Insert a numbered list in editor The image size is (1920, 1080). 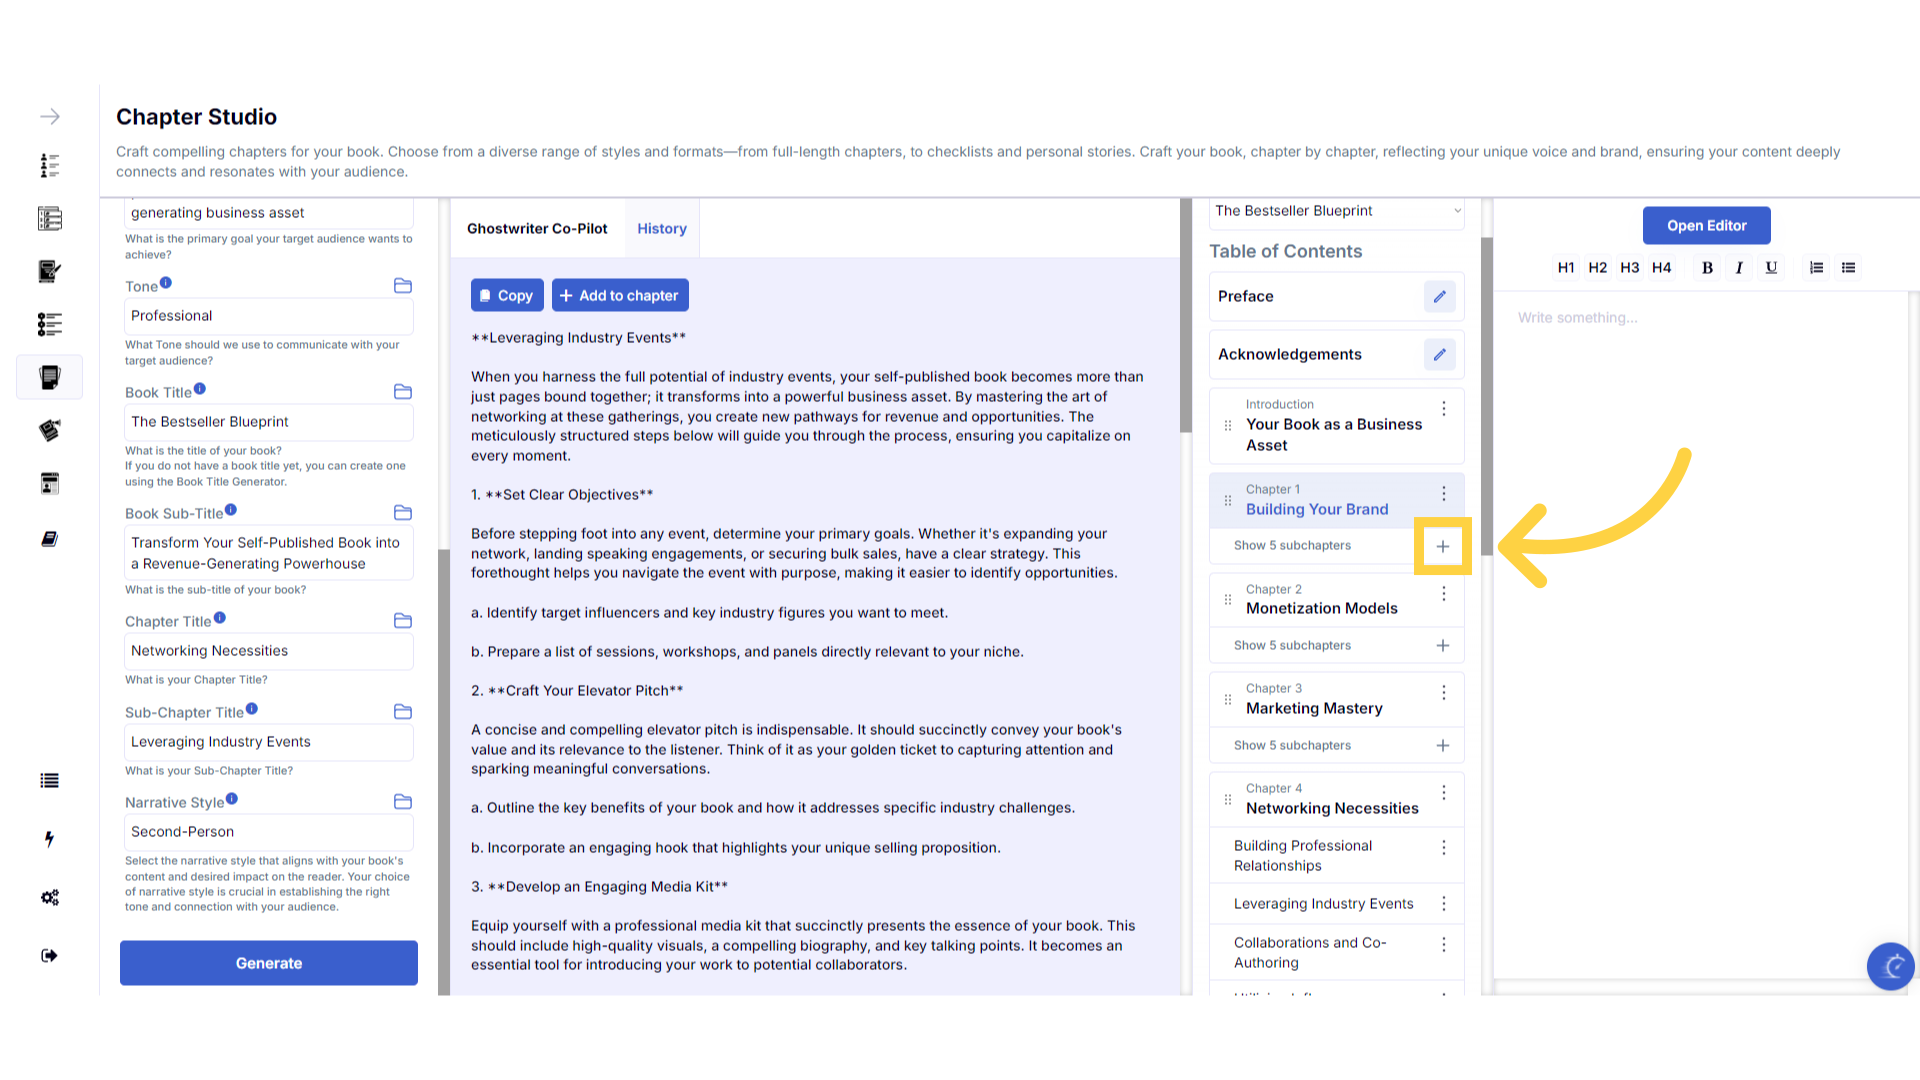click(x=1817, y=268)
